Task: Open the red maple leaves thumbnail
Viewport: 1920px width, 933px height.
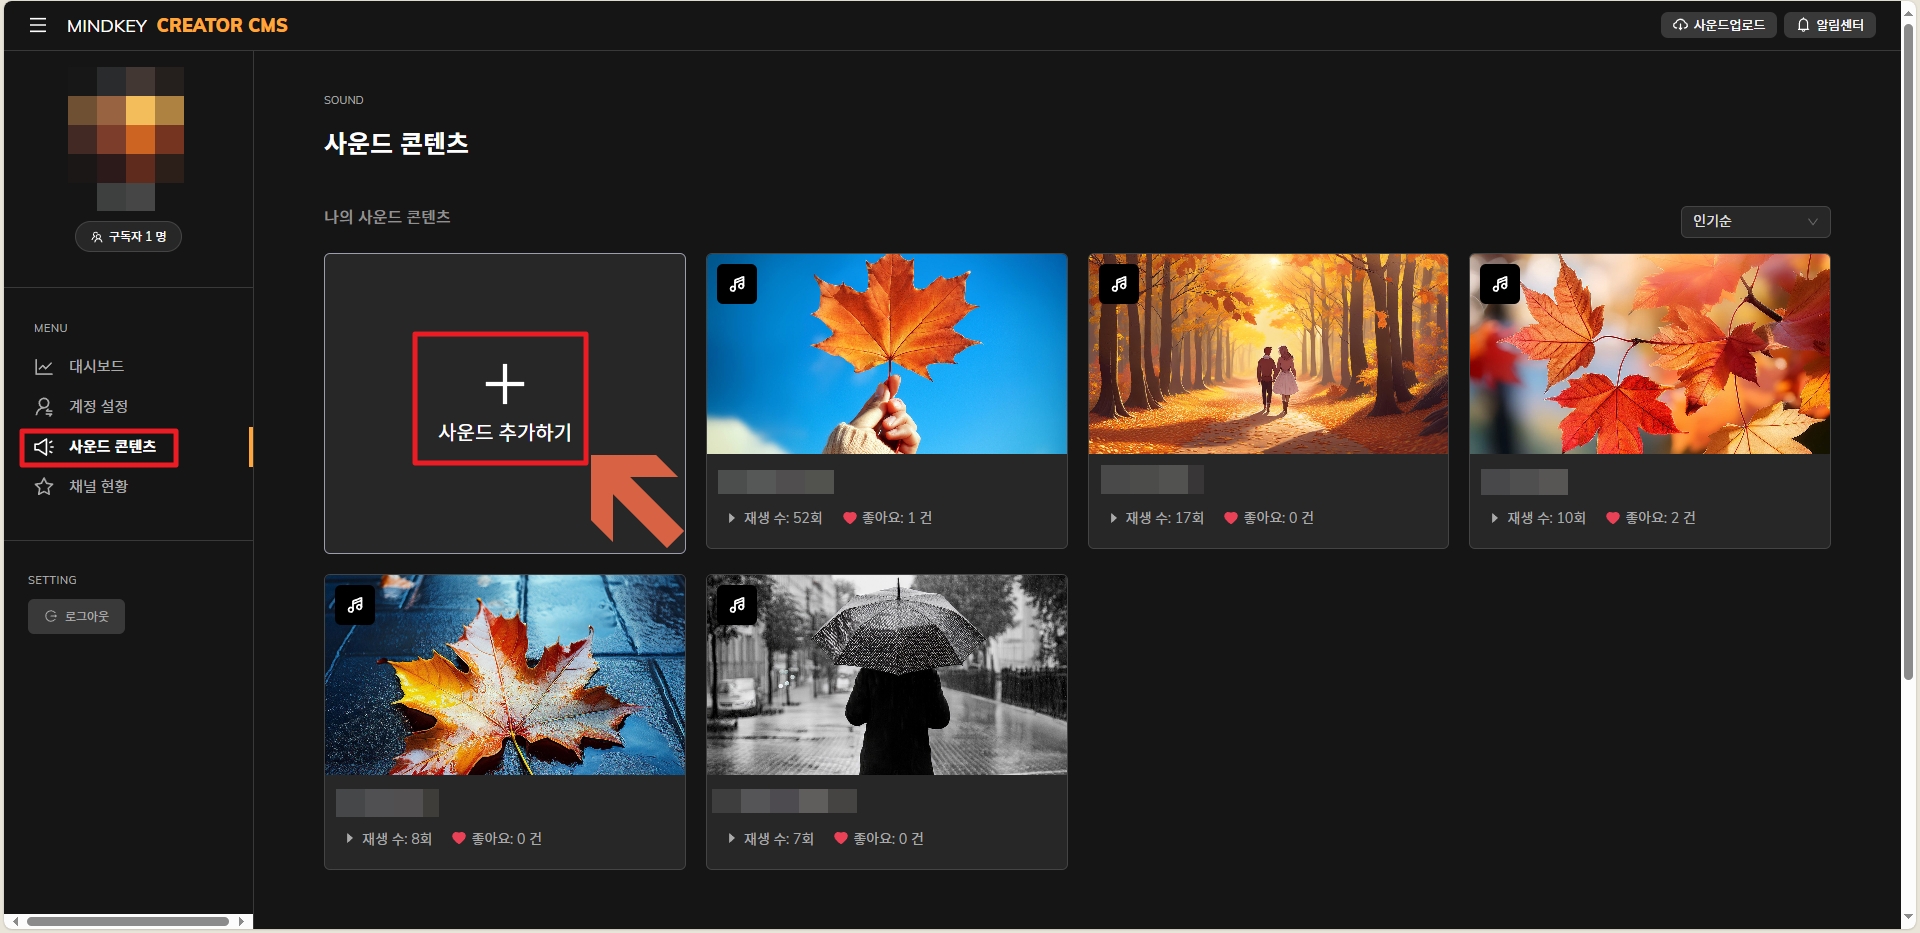Action: coord(1650,354)
